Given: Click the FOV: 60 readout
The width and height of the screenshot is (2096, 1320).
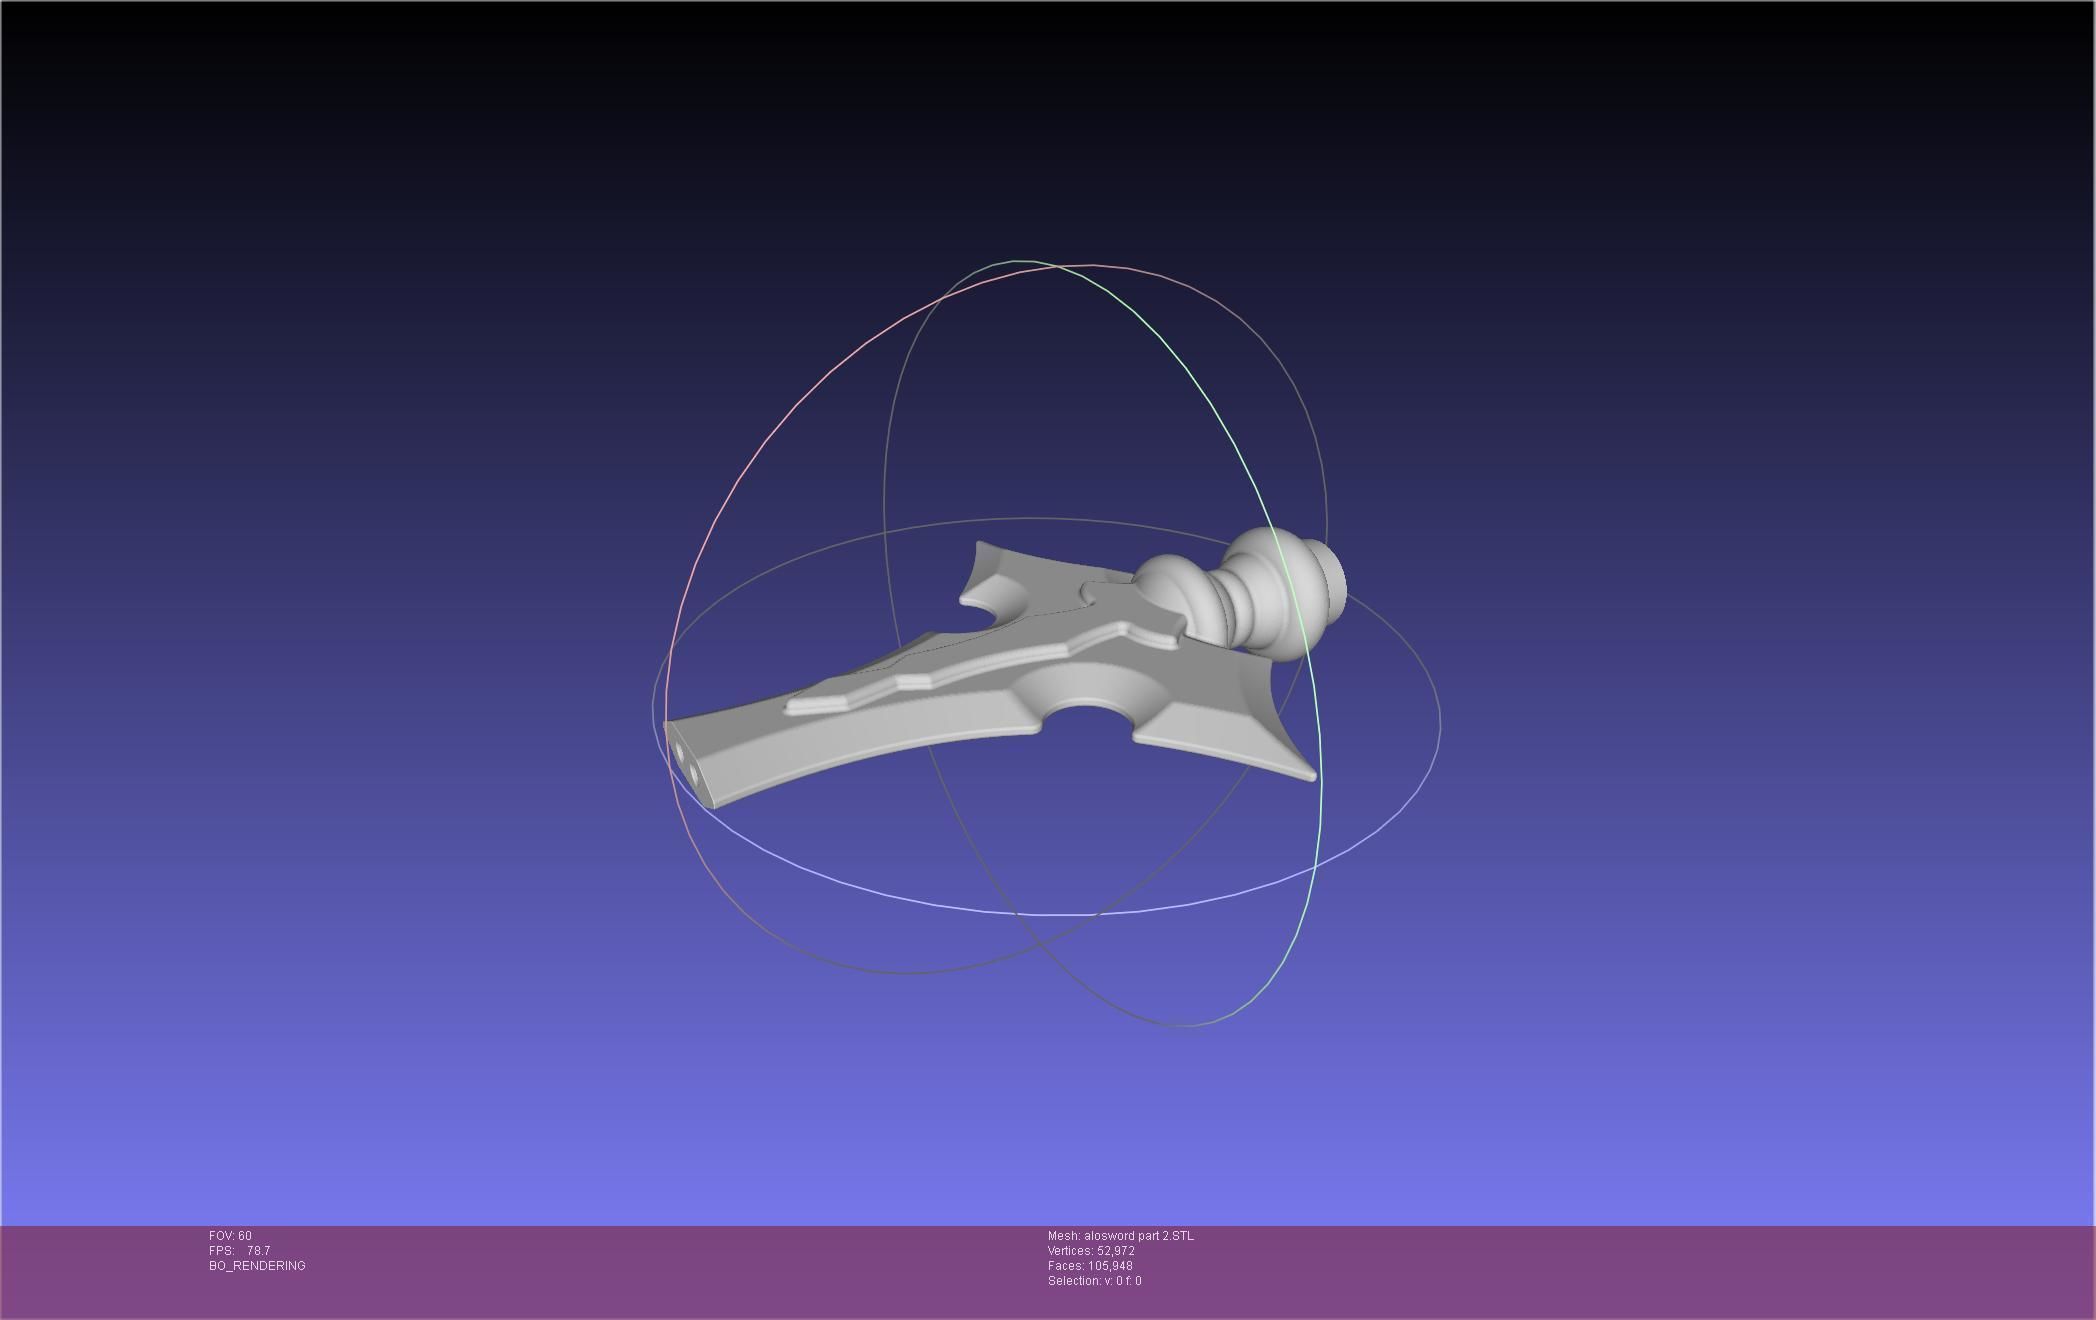Looking at the screenshot, I should click(230, 1236).
